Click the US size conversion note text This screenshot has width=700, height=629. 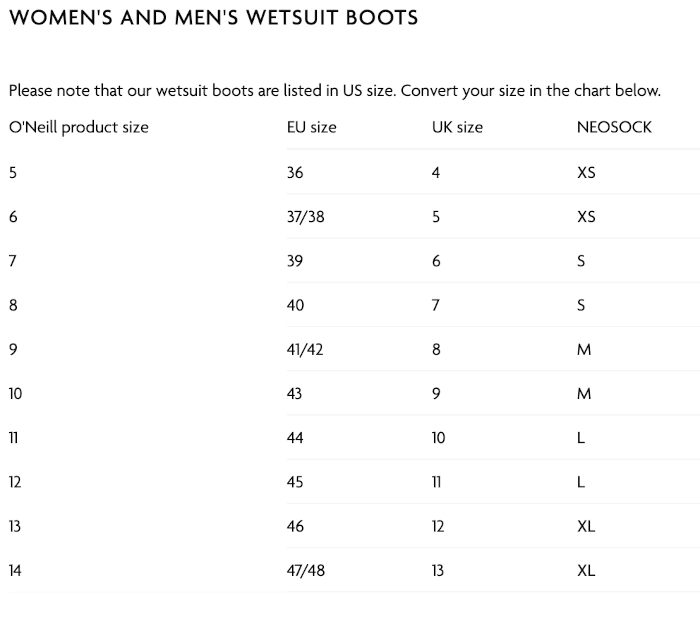[334, 90]
